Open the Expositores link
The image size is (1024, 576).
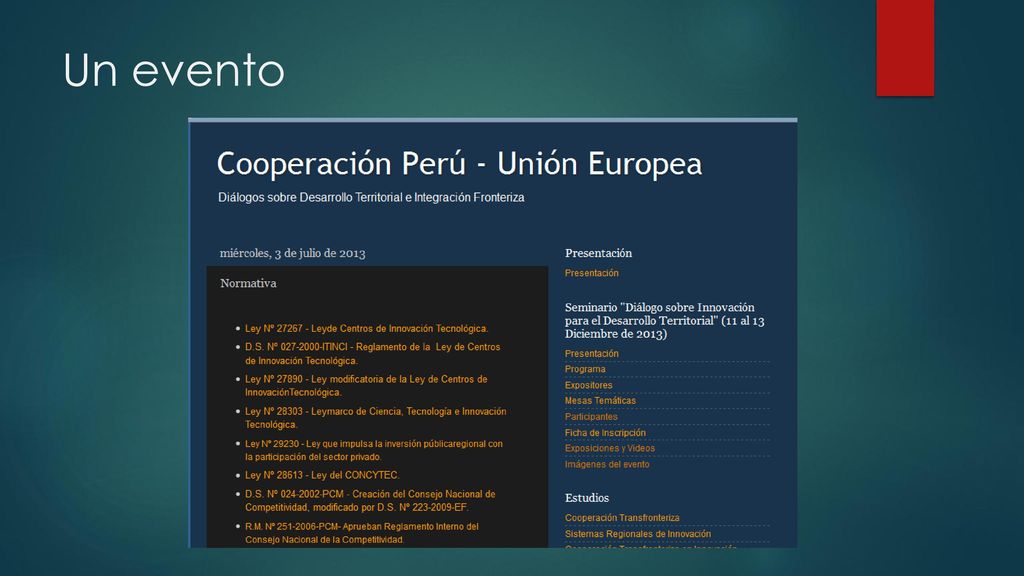click(588, 385)
